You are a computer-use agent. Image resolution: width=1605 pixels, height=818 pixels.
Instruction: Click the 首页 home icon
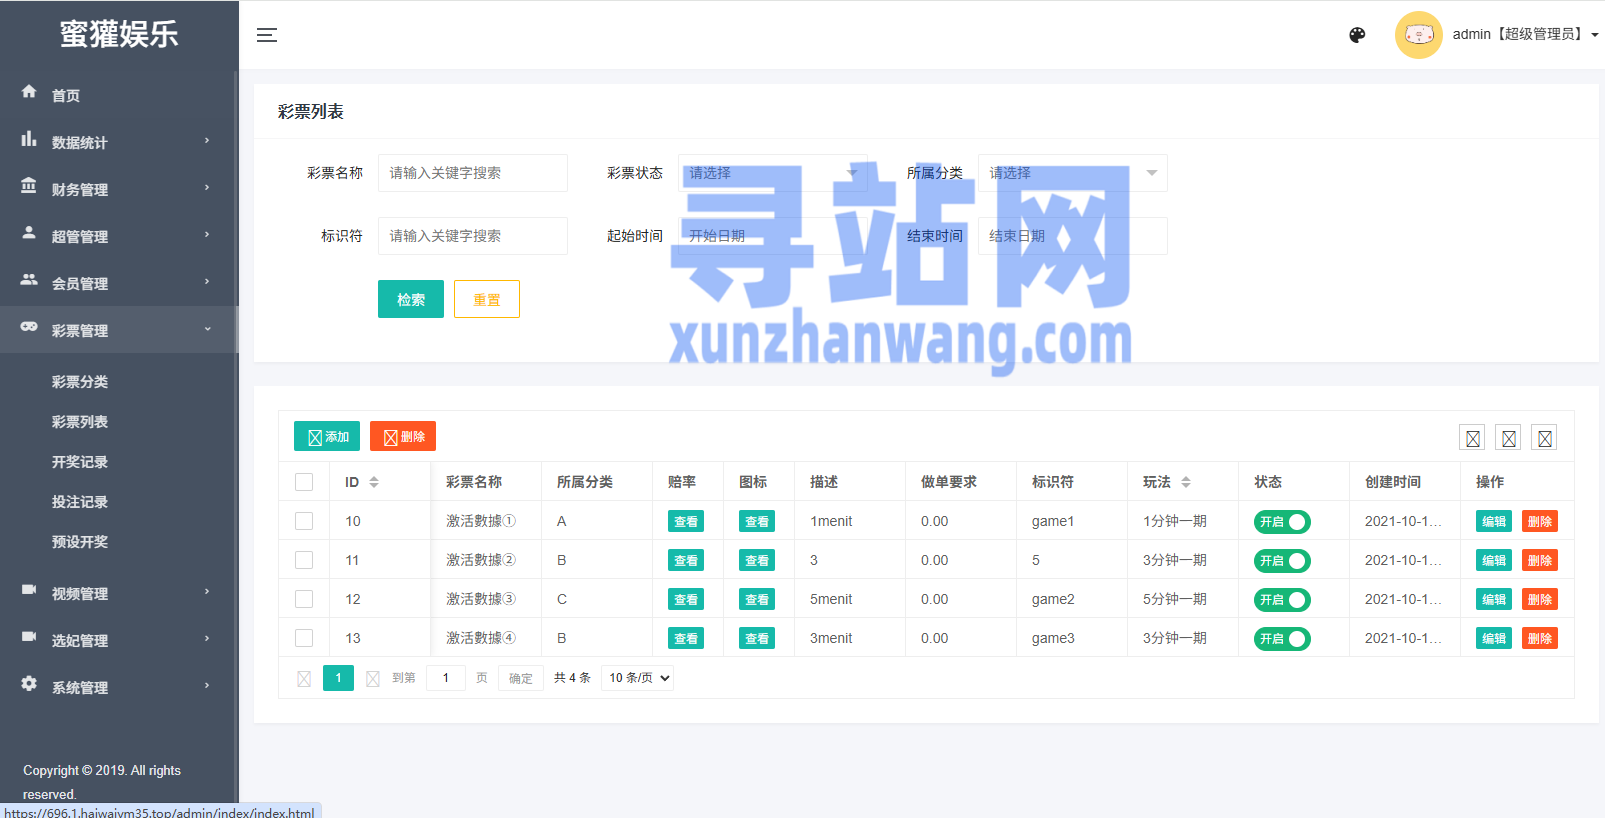(x=29, y=92)
